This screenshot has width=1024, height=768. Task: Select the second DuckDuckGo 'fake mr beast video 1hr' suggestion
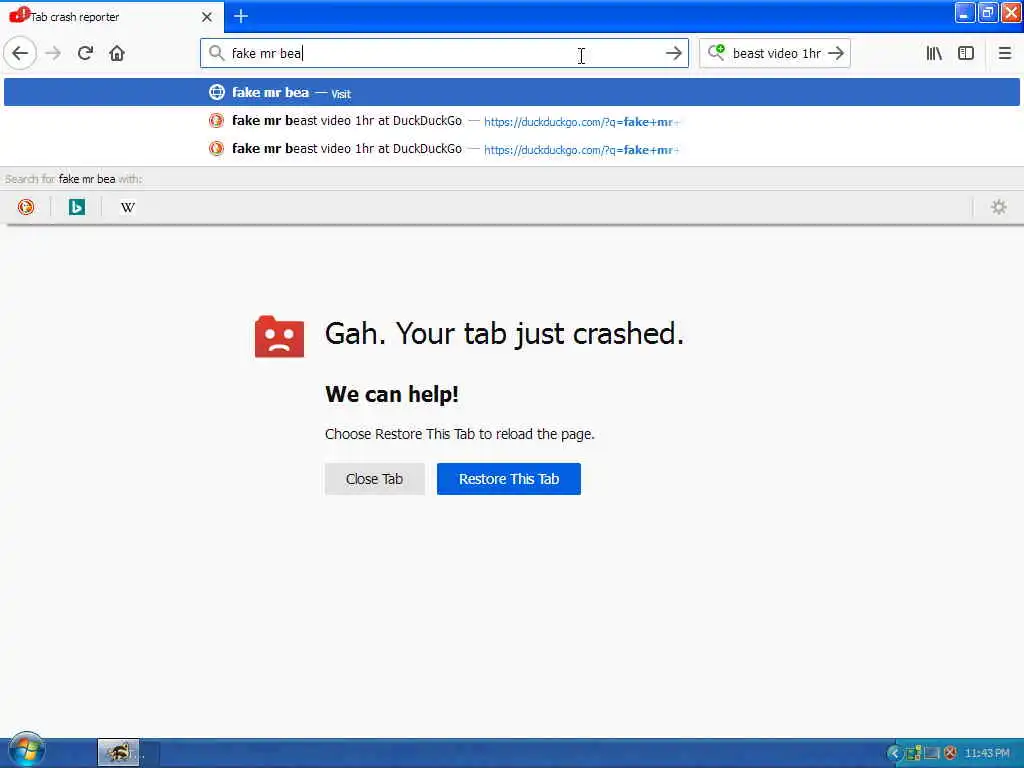coord(511,149)
